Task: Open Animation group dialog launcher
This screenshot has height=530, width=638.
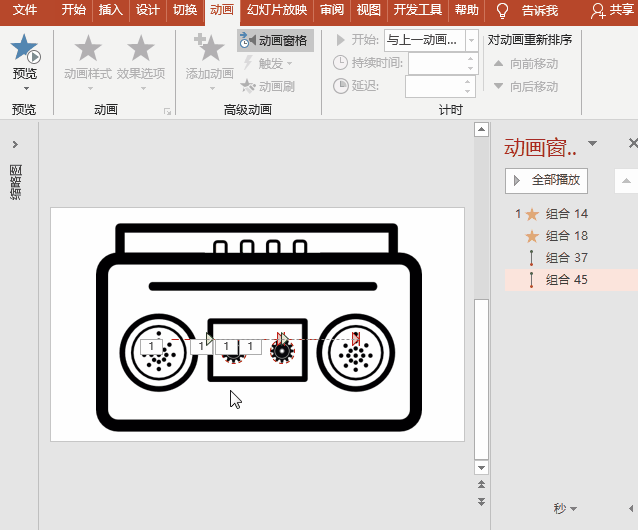Action: point(167,111)
